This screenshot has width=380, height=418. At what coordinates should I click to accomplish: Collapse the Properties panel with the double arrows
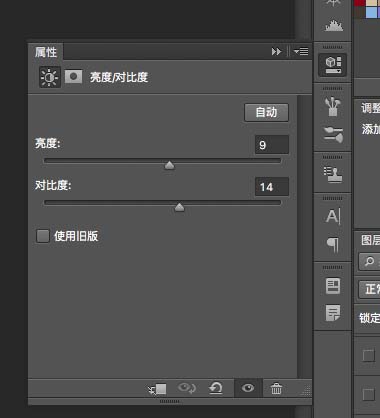[x=276, y=52]
